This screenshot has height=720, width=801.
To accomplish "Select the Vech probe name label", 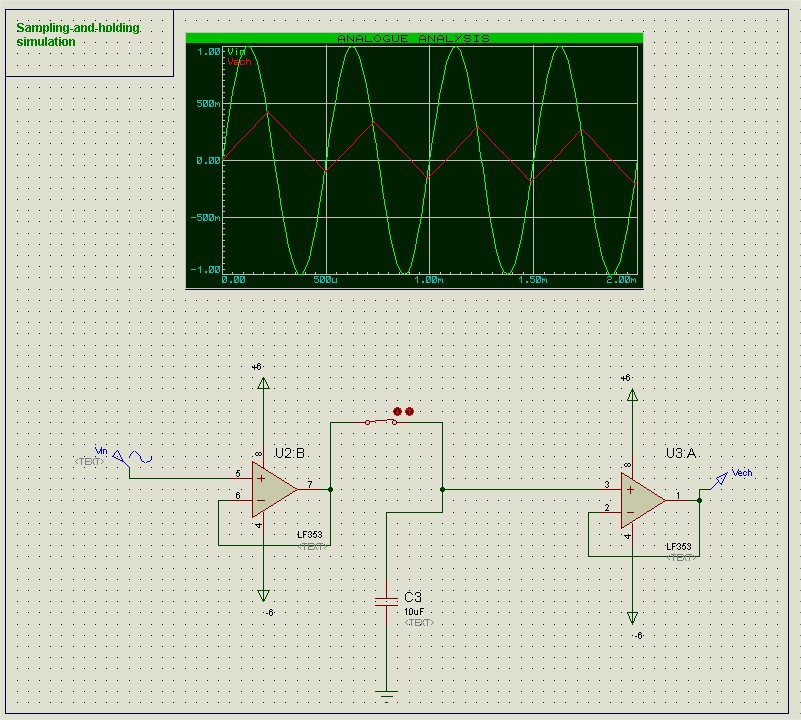I will click(x=742, y=473).
